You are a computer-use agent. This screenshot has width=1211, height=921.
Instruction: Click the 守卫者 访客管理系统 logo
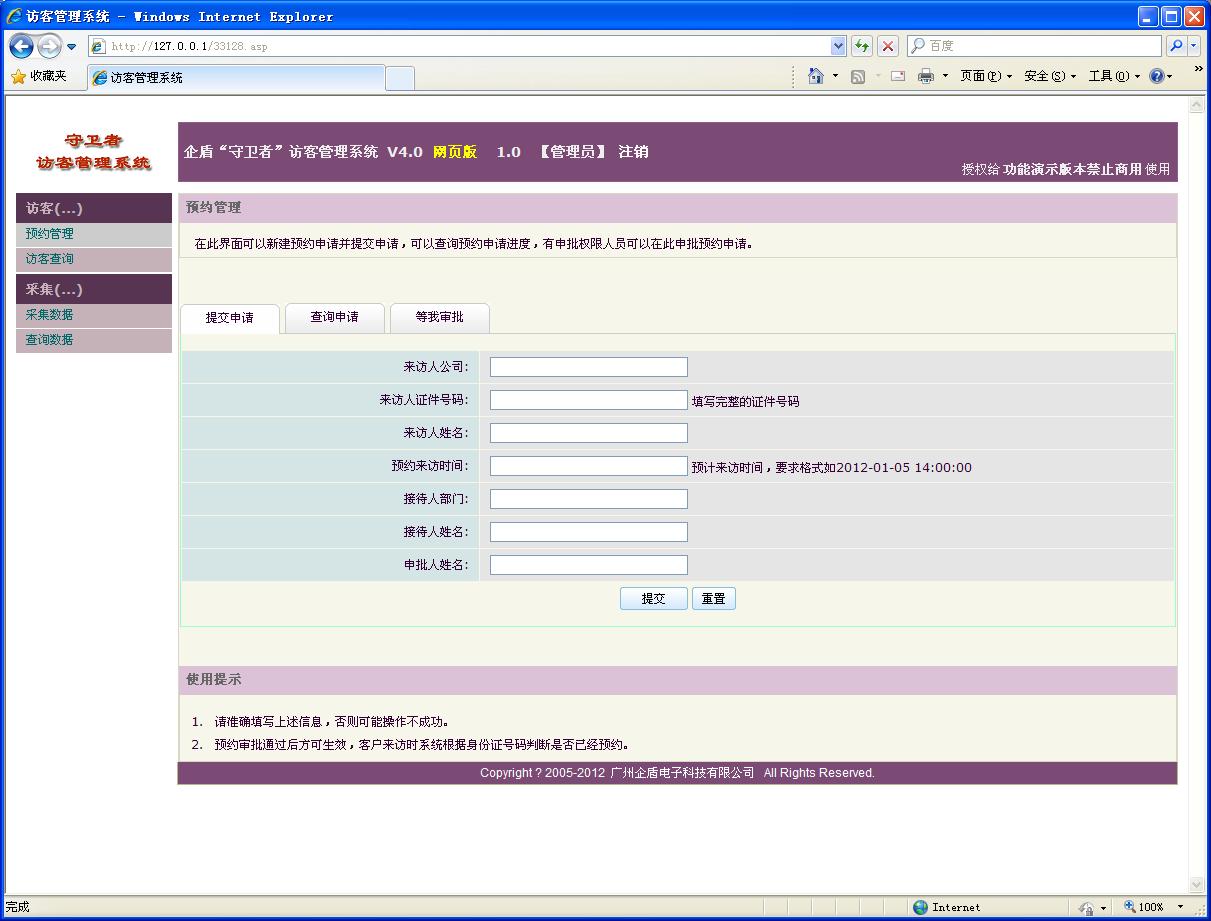pyautogui.click(x=93, y=152)
